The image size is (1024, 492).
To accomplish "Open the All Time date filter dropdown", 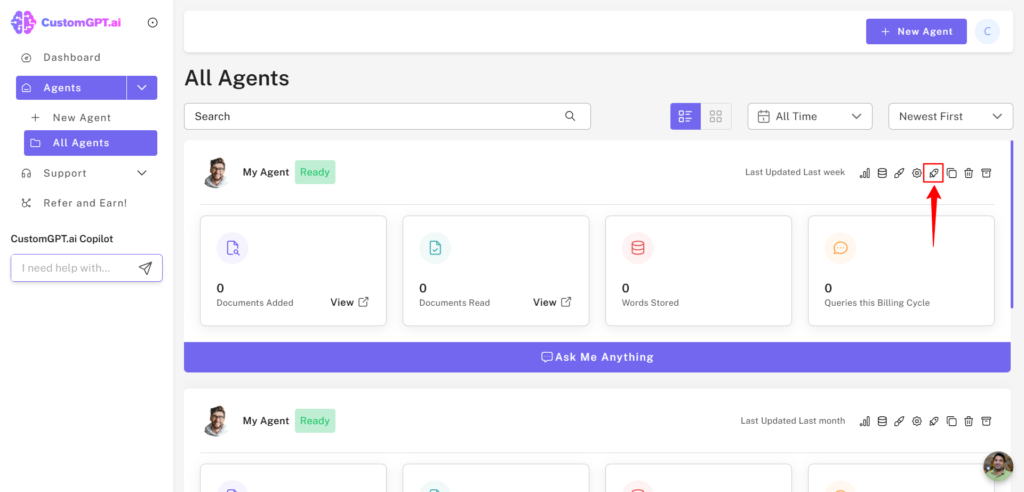I will (x=810, y=116).
